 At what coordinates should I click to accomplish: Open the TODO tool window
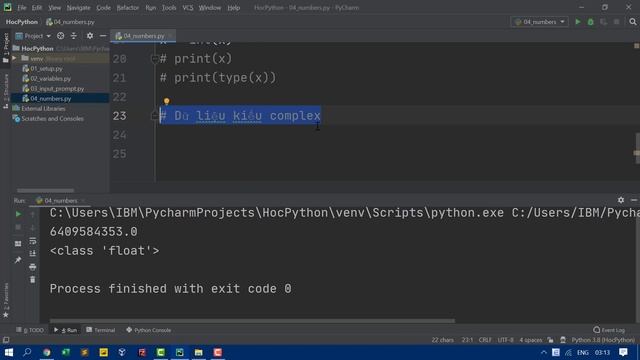coord(30,330)
